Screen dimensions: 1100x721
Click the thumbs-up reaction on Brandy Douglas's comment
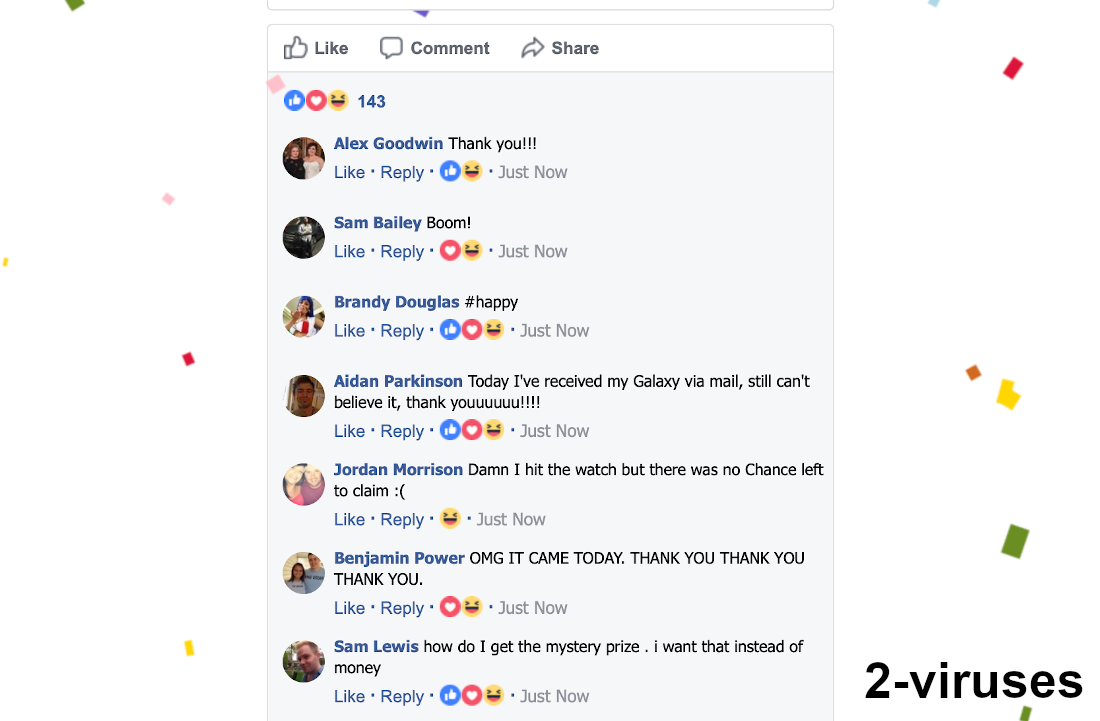click(x=450, y=329)
